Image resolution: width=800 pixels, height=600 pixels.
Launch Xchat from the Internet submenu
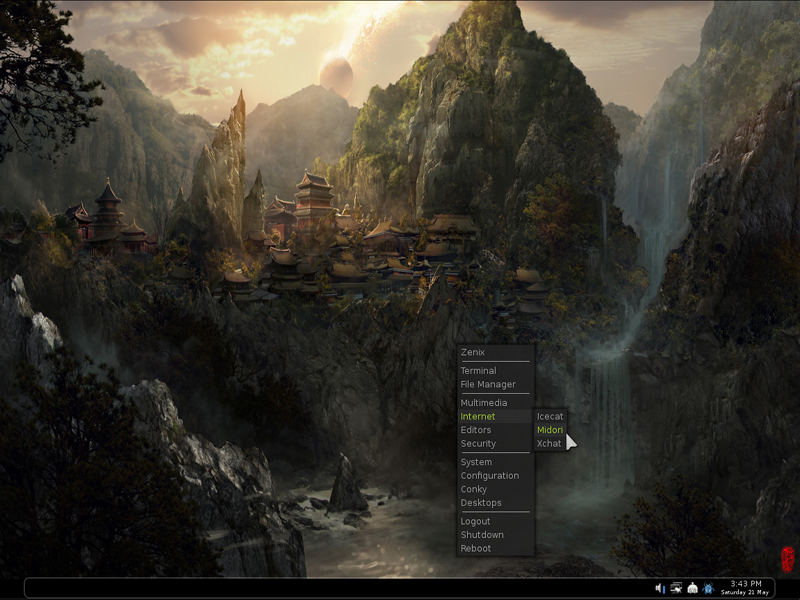(550, 444)
